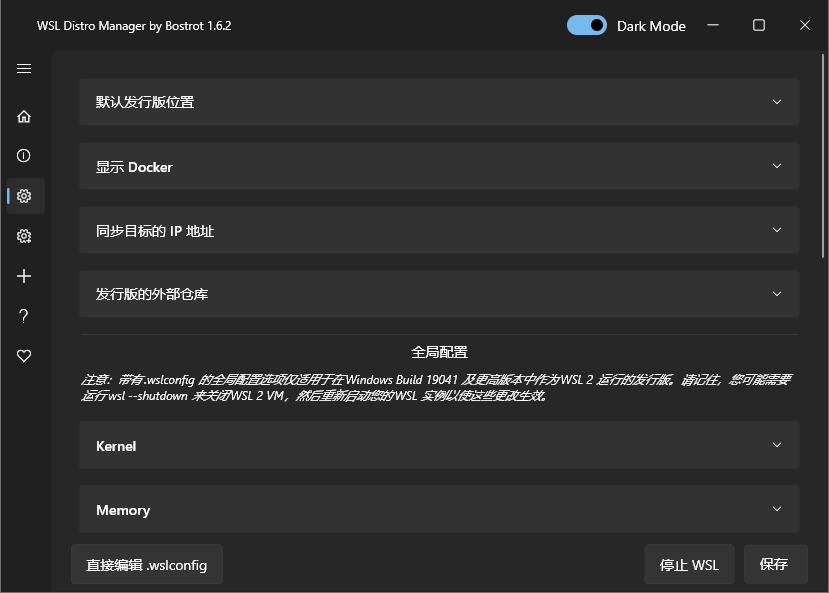Expand the 同步目标的 IP 地址 section

439,230
